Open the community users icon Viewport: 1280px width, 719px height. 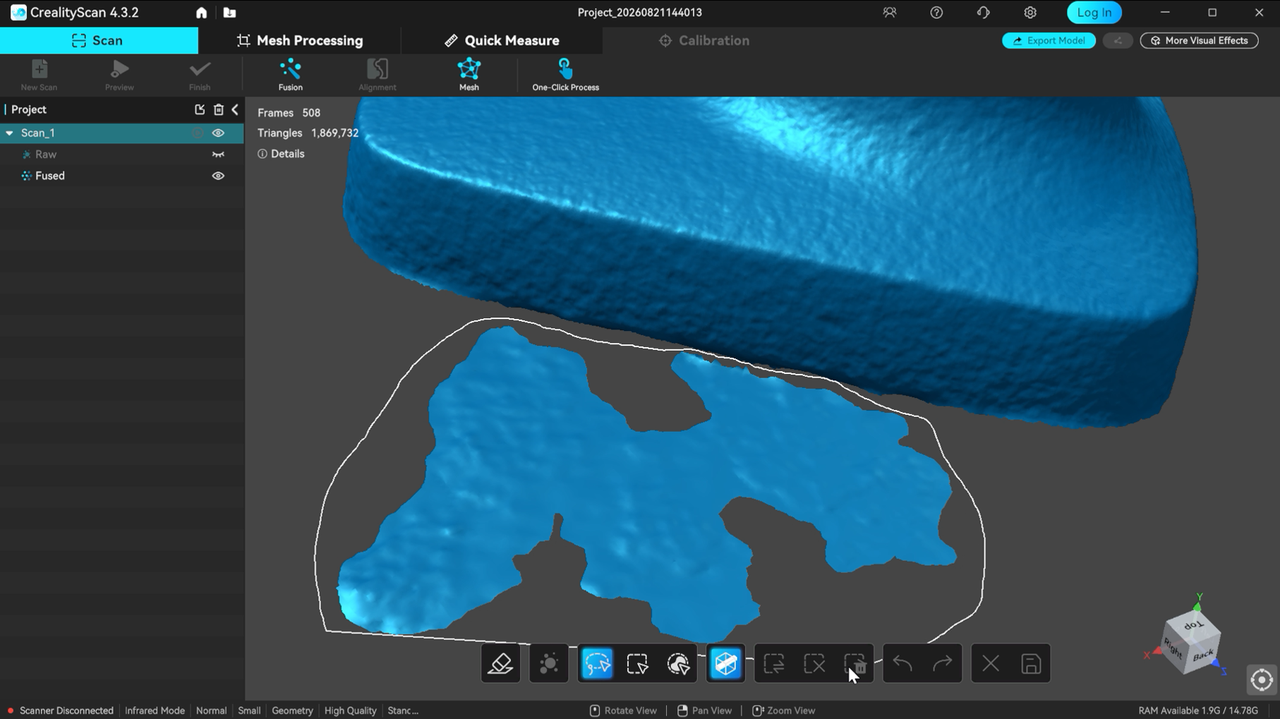tap(890, 13)
